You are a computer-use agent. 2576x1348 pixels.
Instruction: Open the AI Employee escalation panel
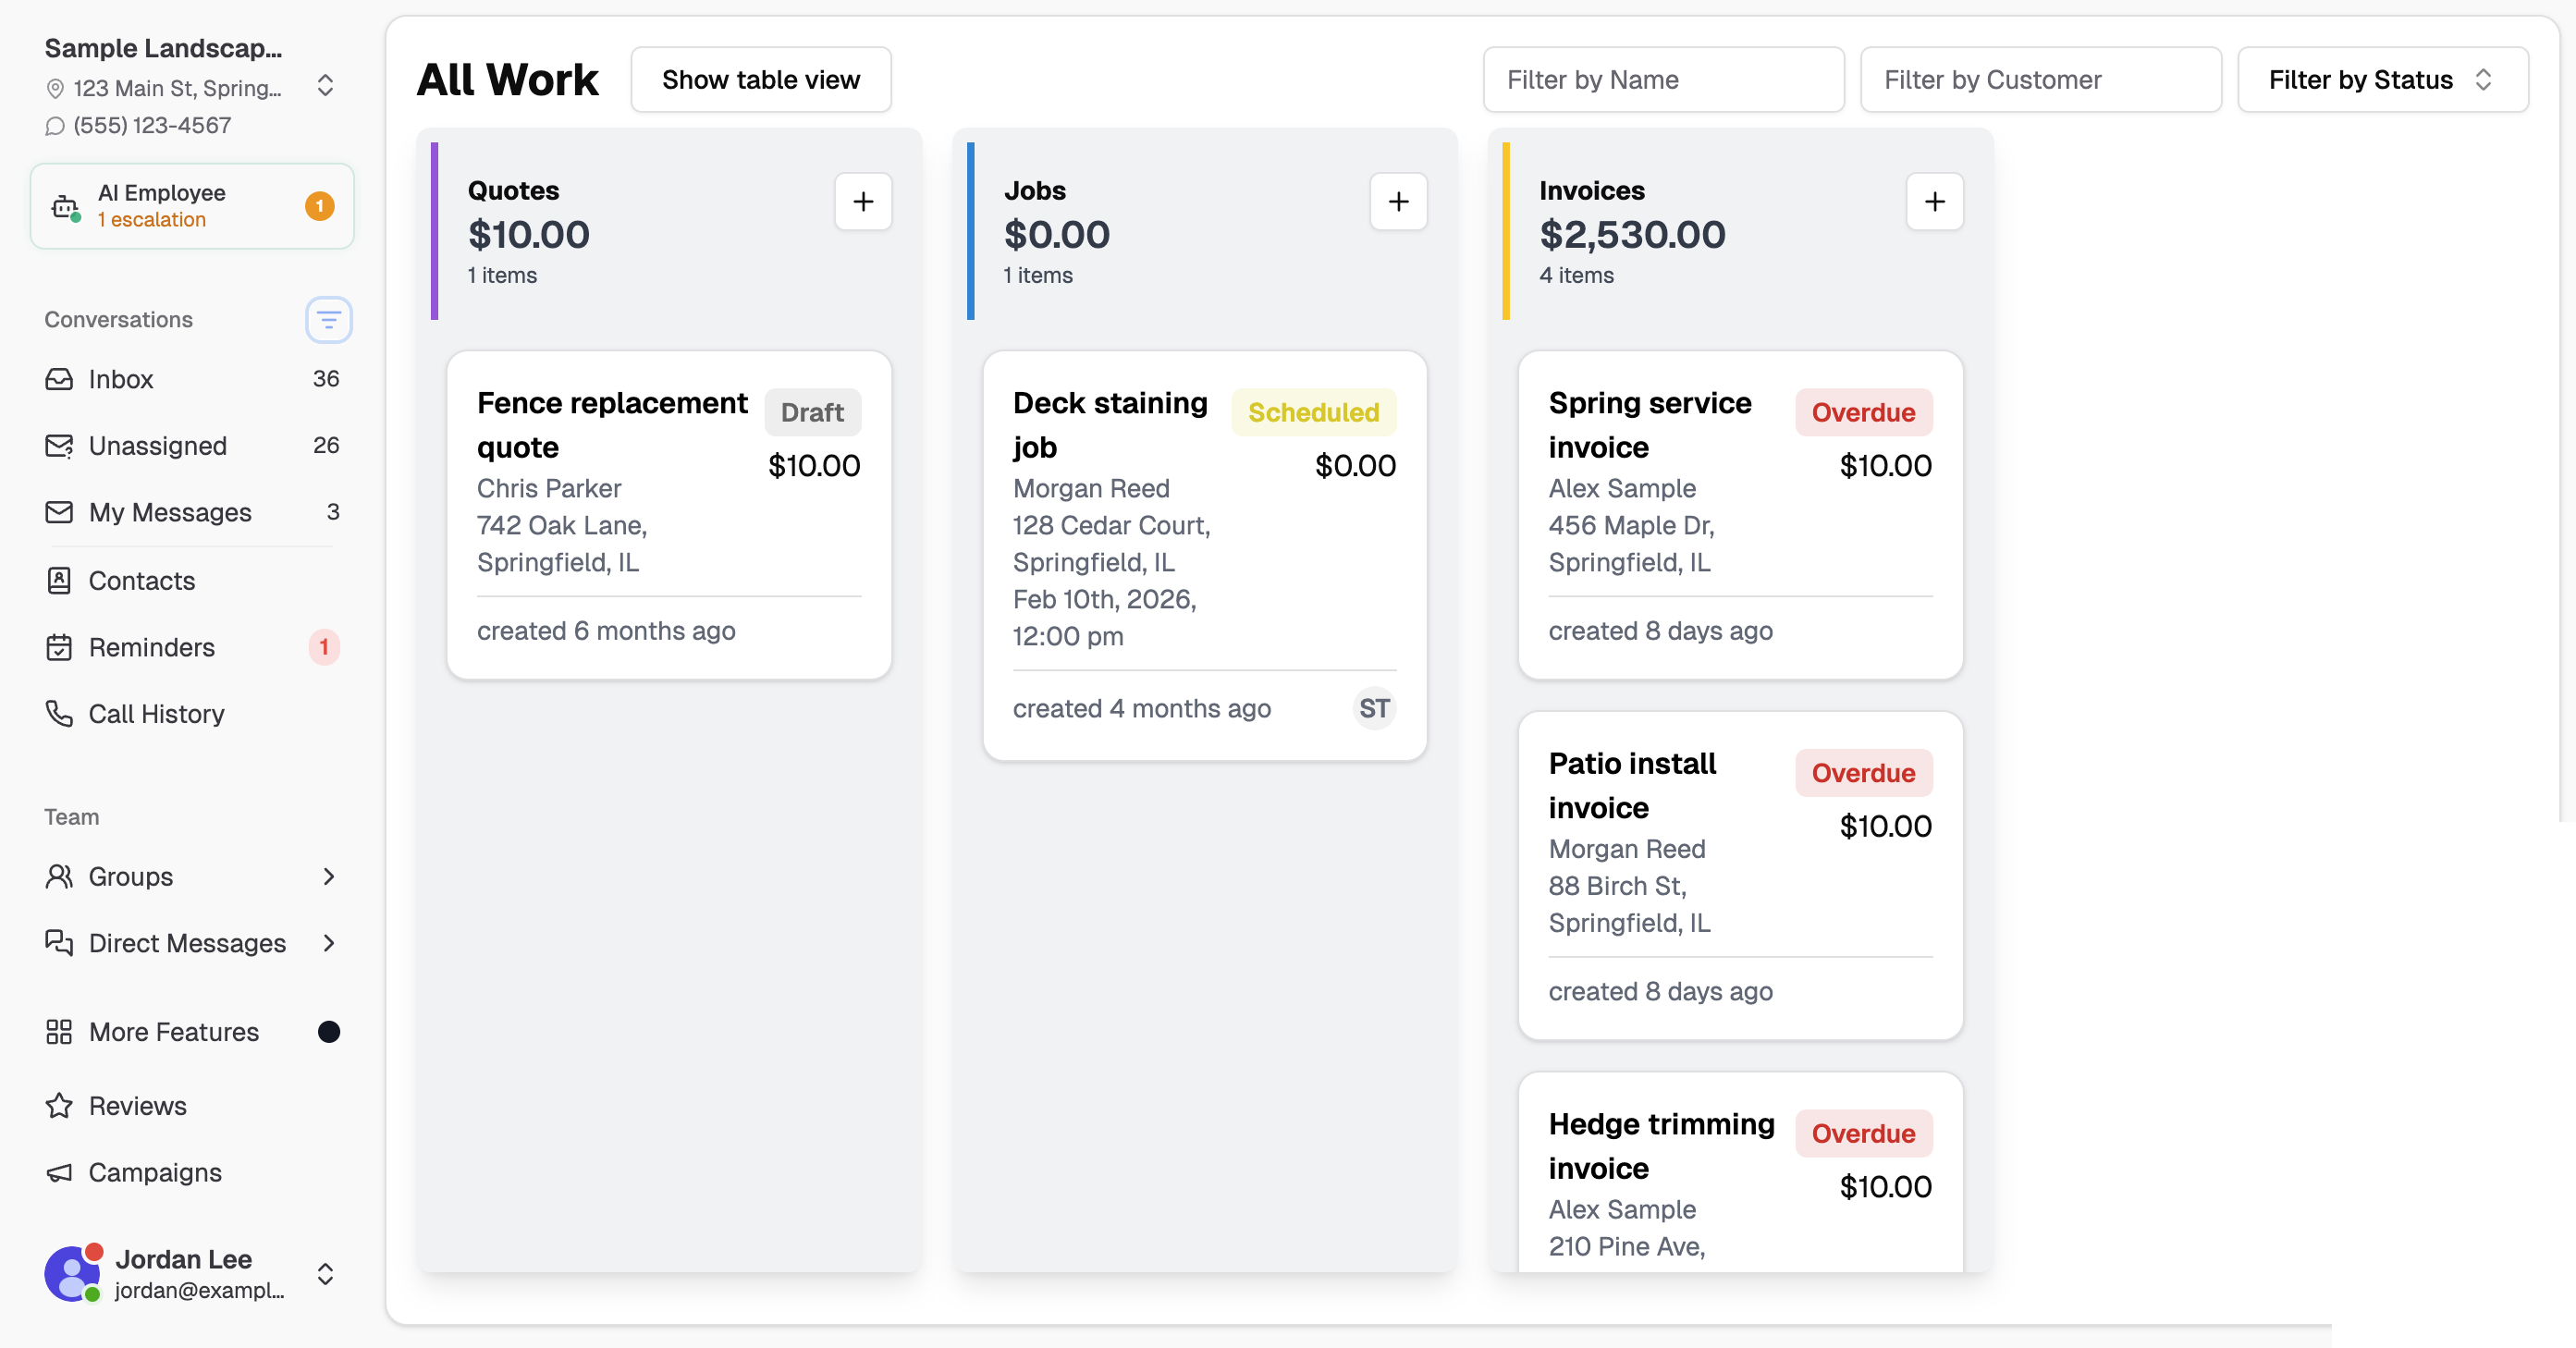(x=192, y=206)
